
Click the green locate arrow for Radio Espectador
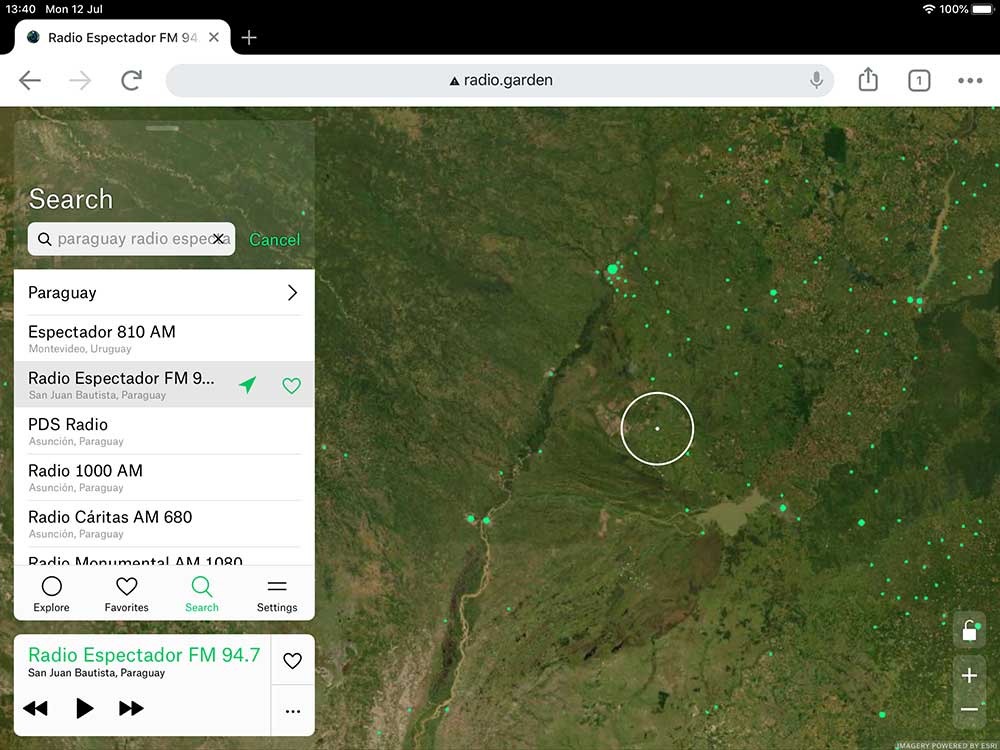247,385
